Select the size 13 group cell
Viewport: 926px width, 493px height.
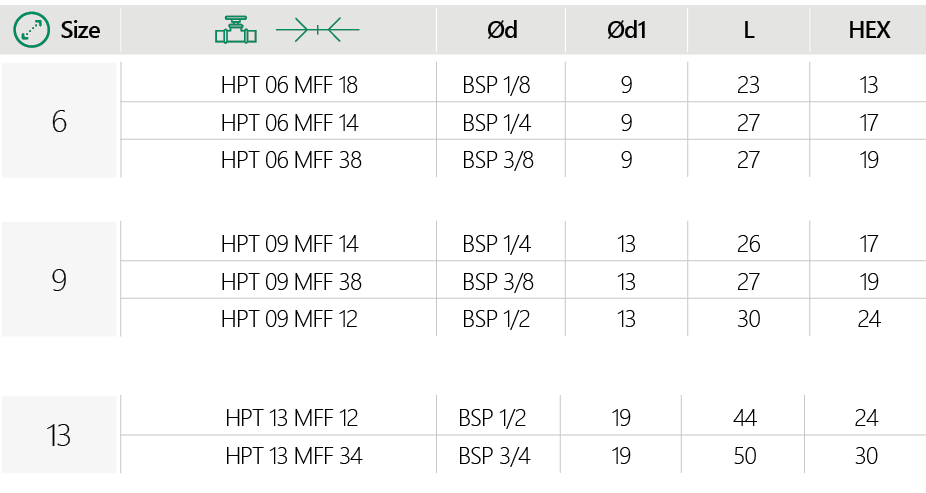click(60, 436)
